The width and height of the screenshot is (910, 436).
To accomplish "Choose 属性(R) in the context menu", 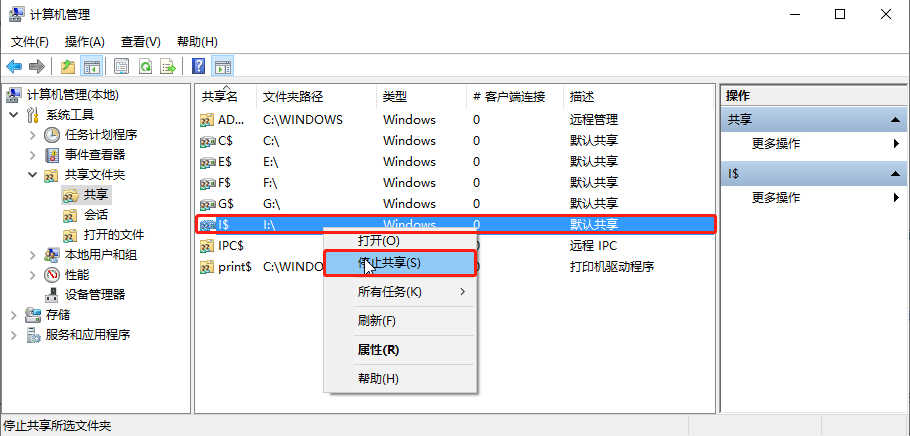I will (400, 350).
